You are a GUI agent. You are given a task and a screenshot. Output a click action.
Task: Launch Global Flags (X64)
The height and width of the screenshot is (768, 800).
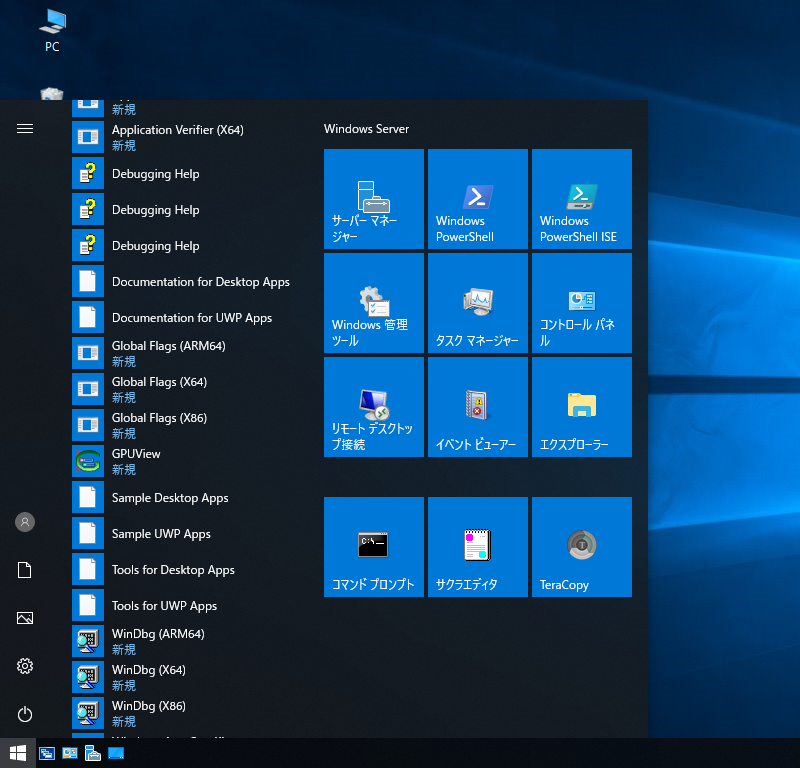[x=189, y=389]
